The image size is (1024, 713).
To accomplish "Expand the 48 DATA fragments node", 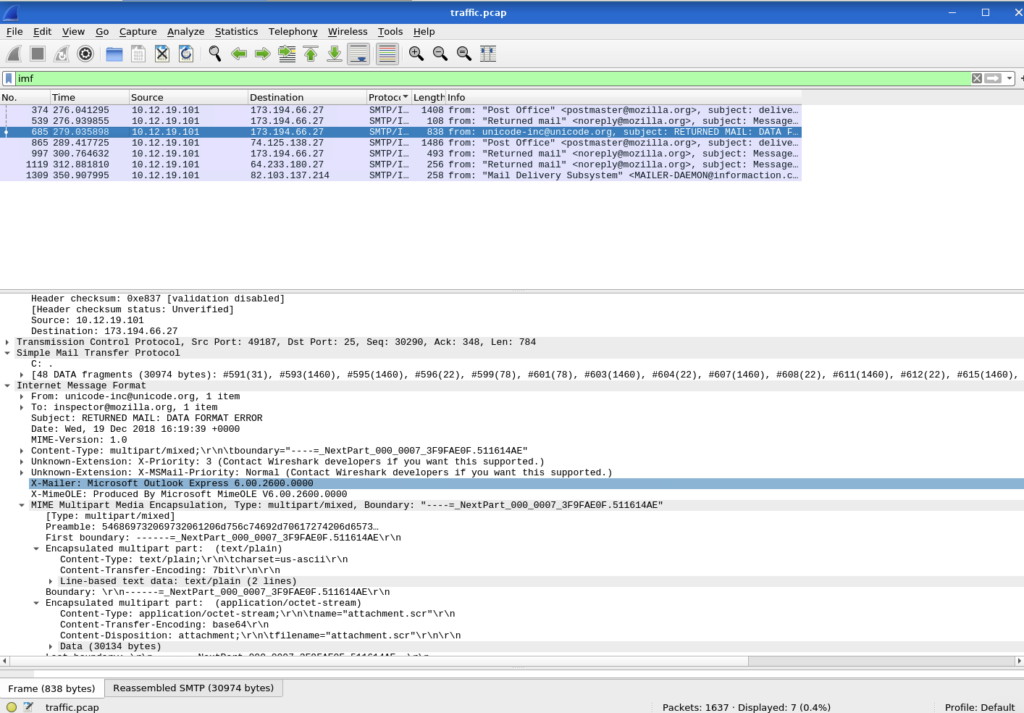I will [22, 375].
